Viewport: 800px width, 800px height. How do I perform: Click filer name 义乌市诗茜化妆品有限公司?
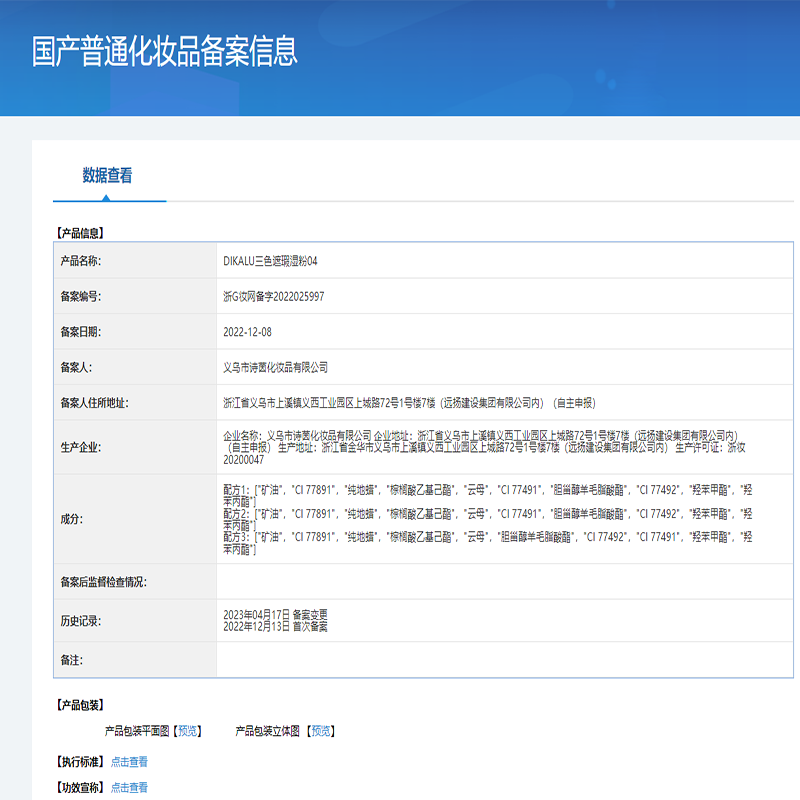(275, 368)
